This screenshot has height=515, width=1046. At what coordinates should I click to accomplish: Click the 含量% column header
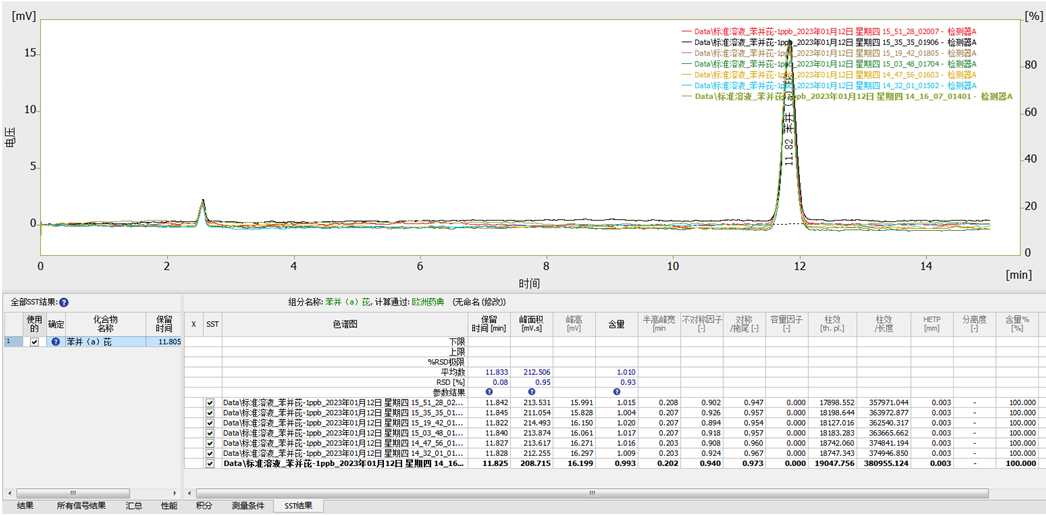click(x=1017, y=324)
